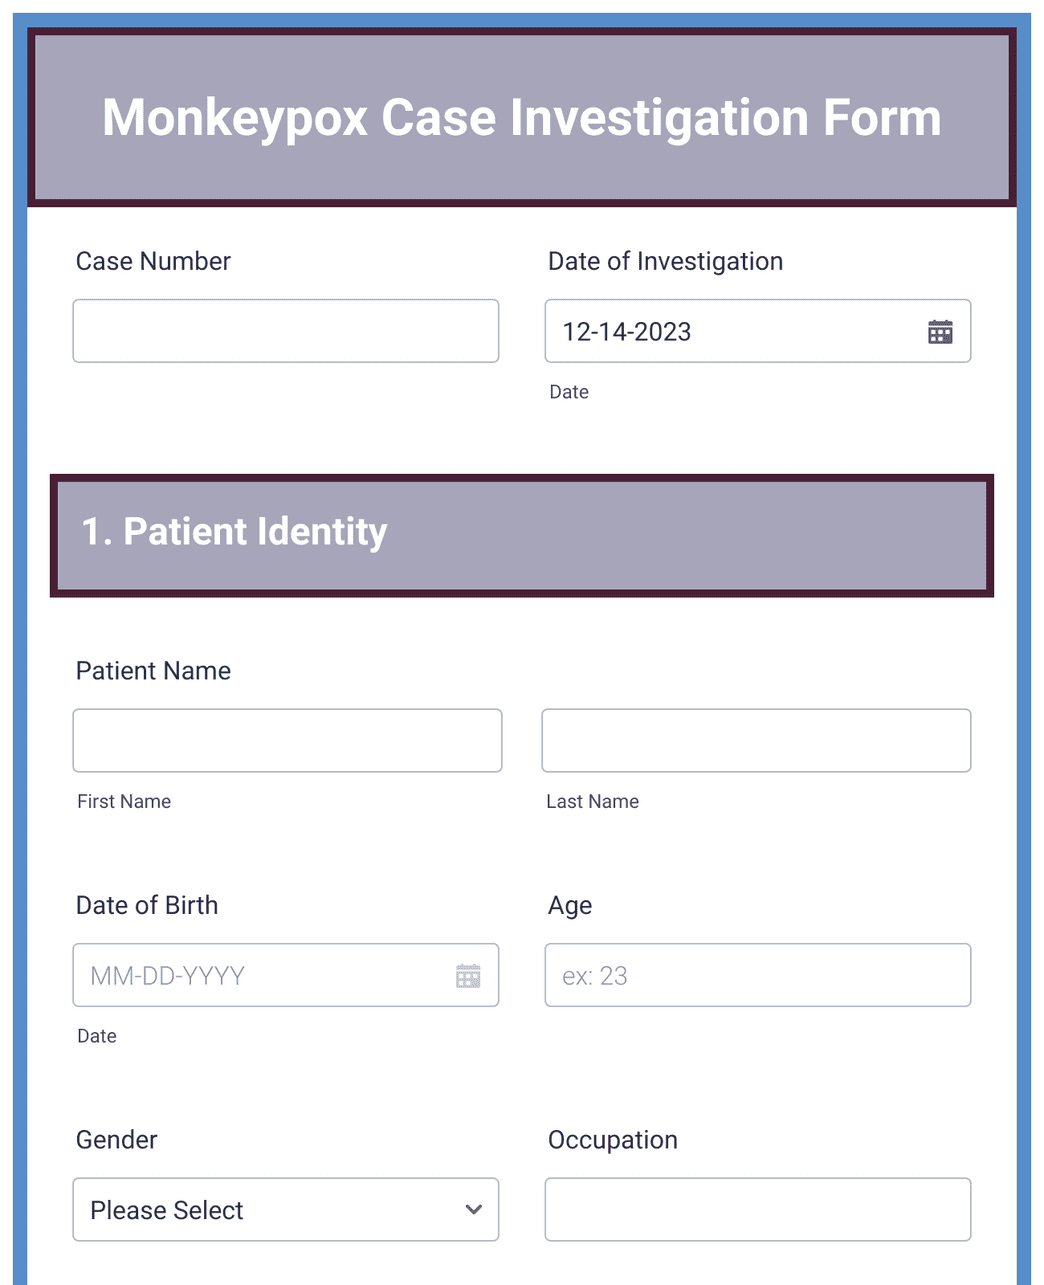The width and height of the screenshot is (1044, 1285).
Task: Click the chevron on the Gender selector
Action: tap(473, 1209)
